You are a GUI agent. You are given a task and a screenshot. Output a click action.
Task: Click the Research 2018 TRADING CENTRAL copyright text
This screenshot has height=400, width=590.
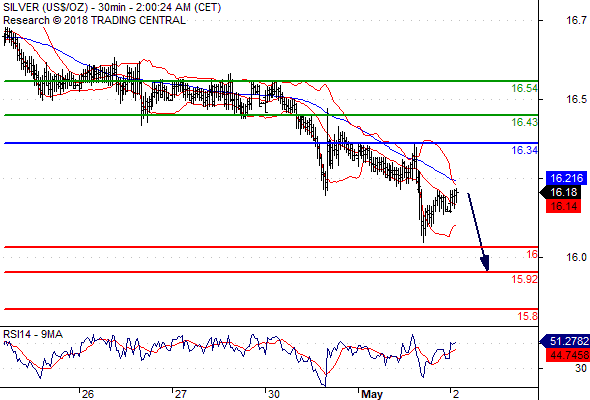tap(94, 20)
